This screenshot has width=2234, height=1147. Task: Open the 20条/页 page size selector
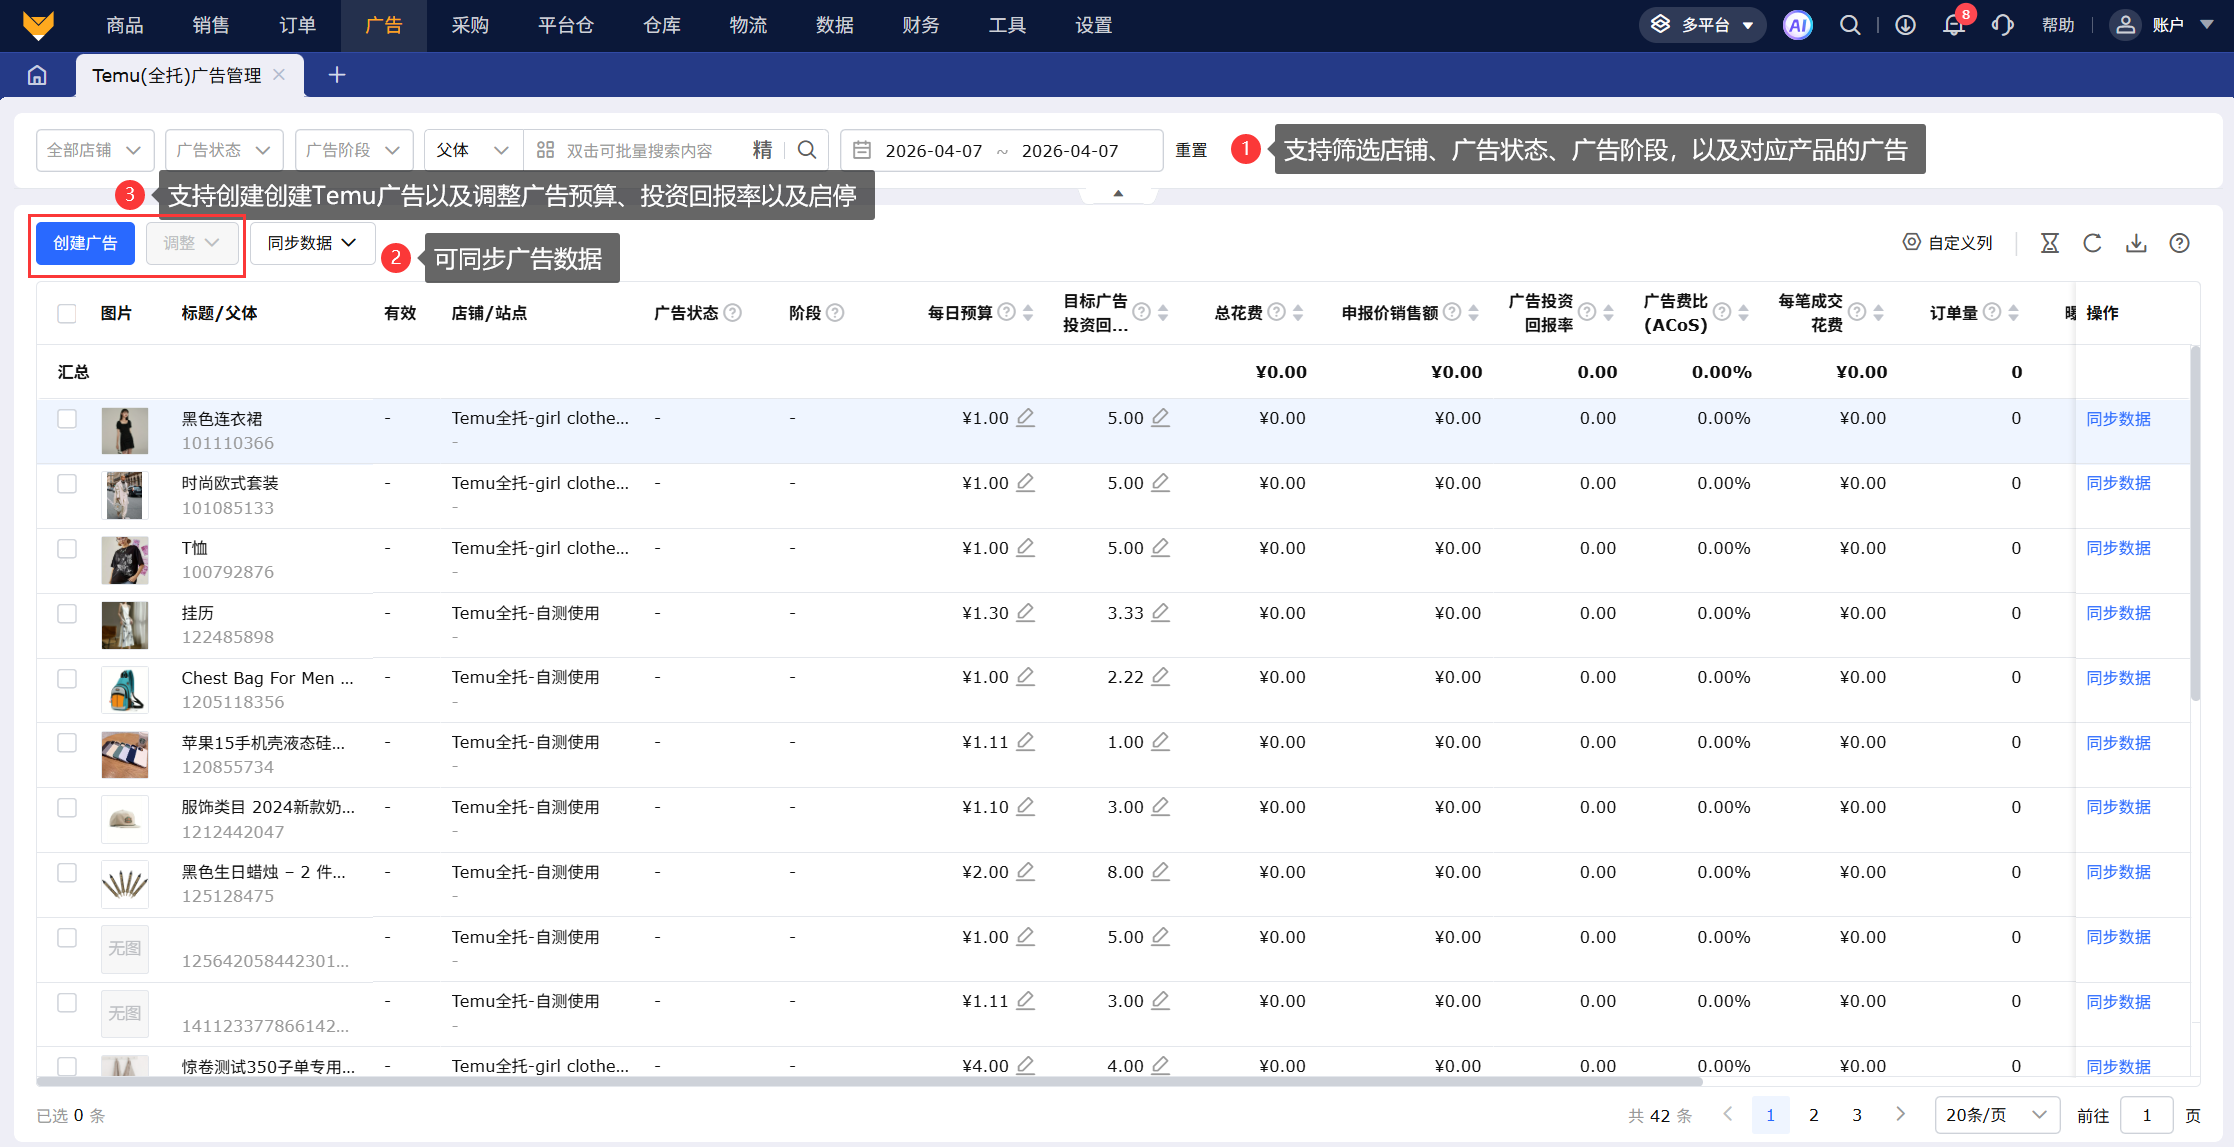coord(1996,1115)
